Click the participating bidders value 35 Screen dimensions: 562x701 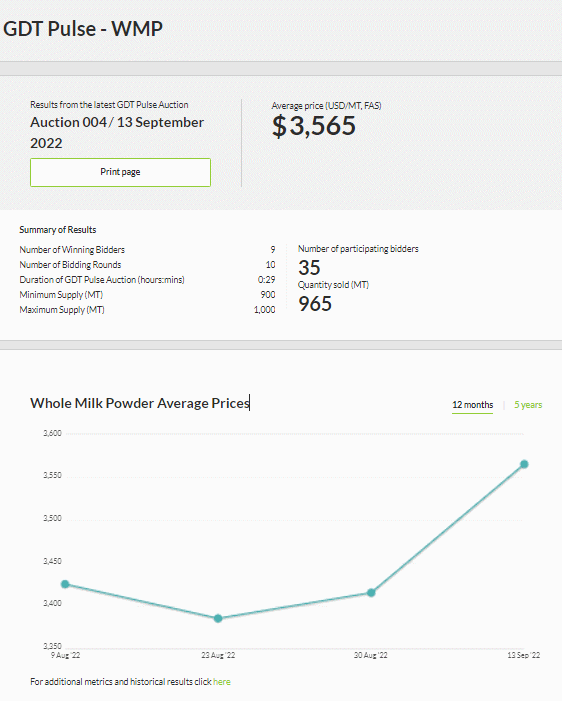coord(309,267)
